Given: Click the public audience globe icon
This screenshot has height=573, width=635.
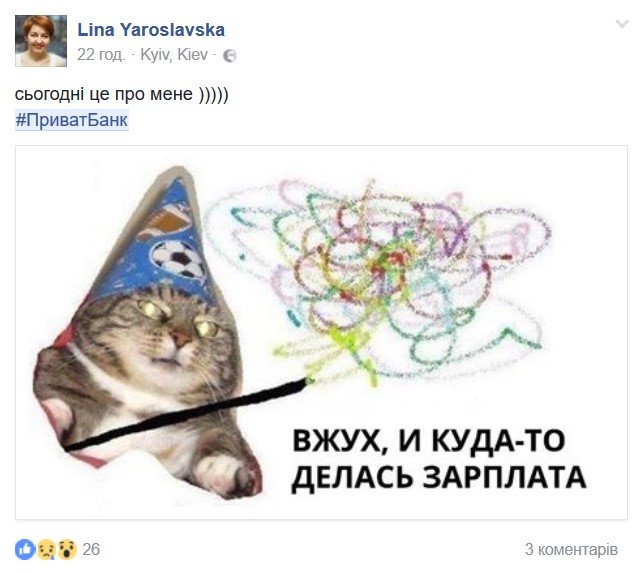Looking at the screenshot, I should (x=230, y=56).
